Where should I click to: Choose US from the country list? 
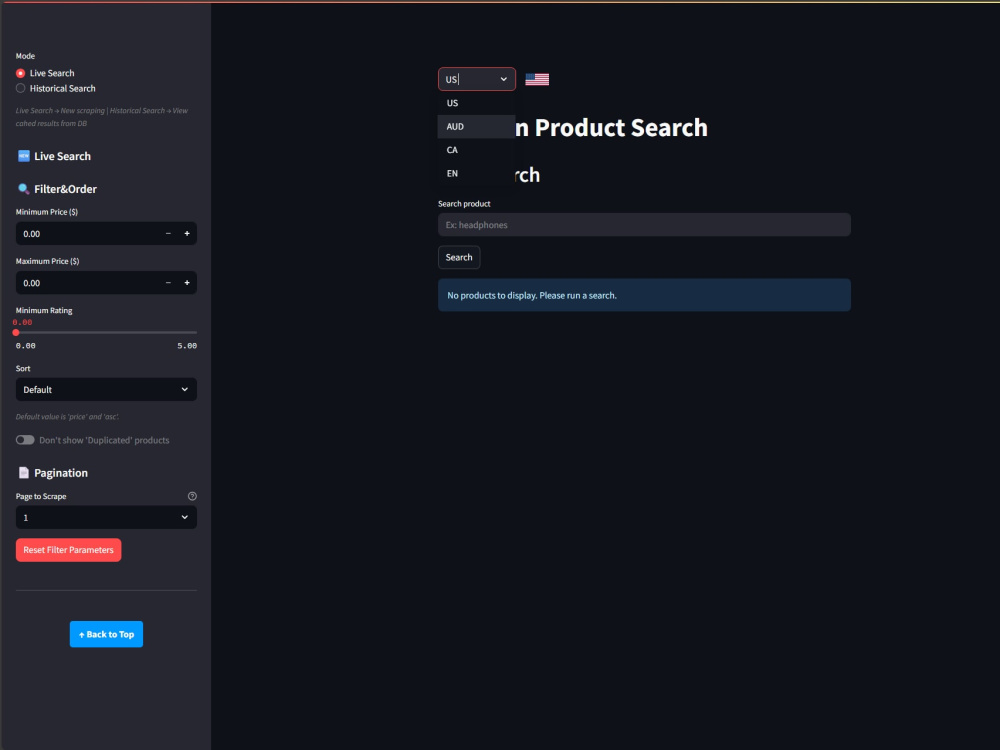pos(476,103)
